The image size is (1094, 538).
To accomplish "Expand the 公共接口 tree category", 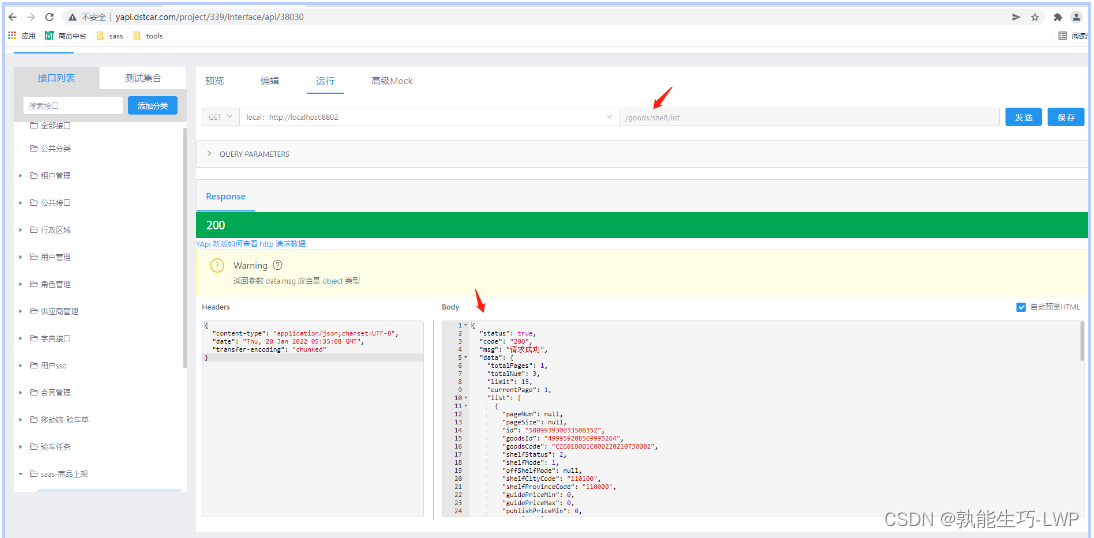I will click(20, 203).
